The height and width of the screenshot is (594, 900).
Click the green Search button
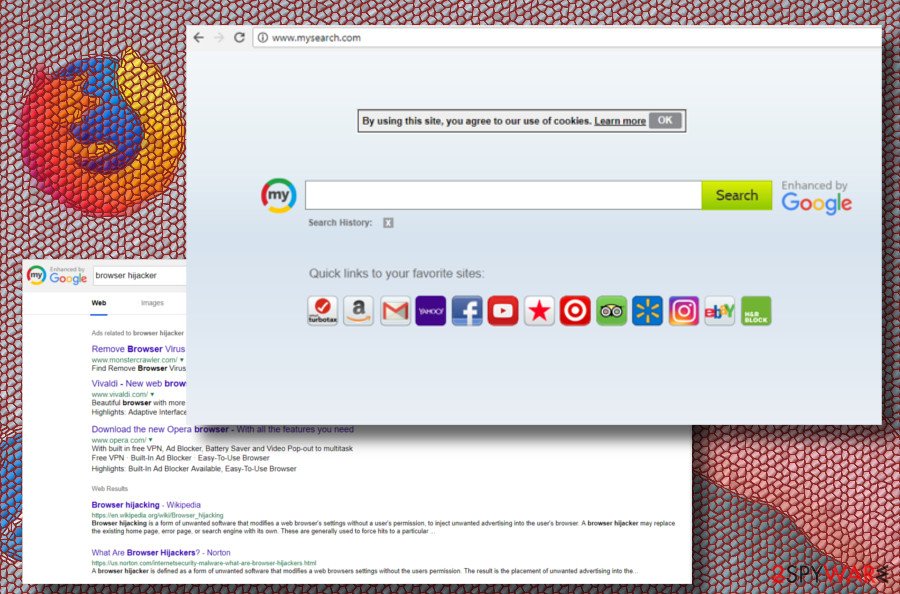click(736, 195)
